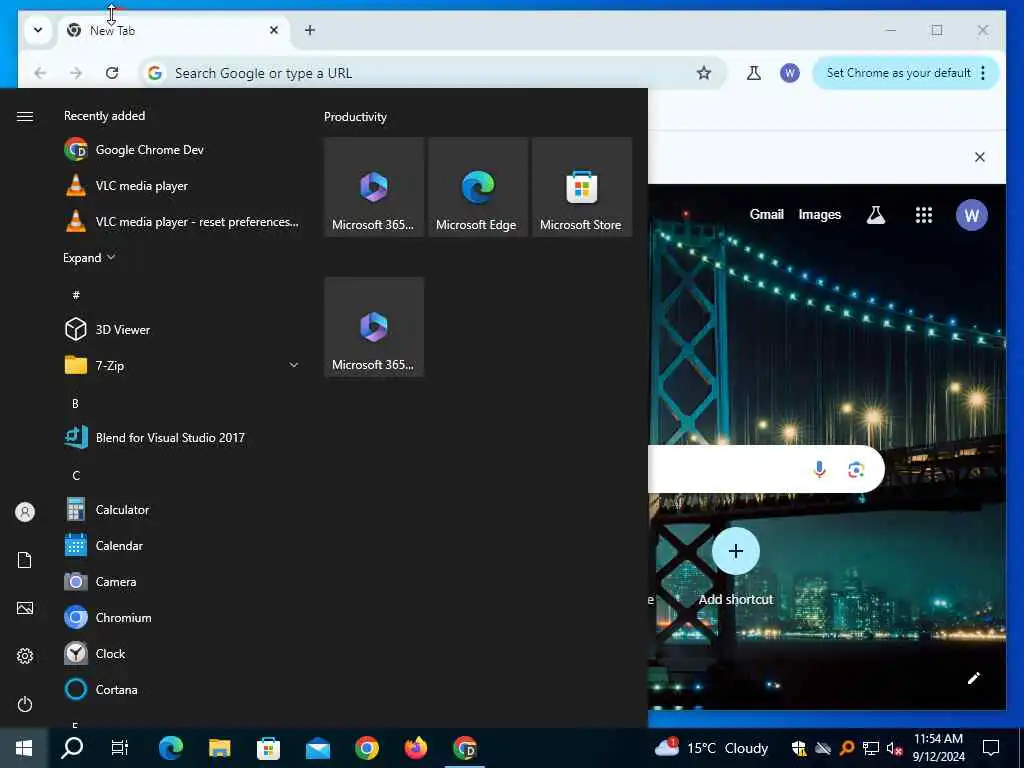The height and width of the screenshot is (768, 1024).
Task: Open Search Labs flask on Google page
Action: click(876, 214)
